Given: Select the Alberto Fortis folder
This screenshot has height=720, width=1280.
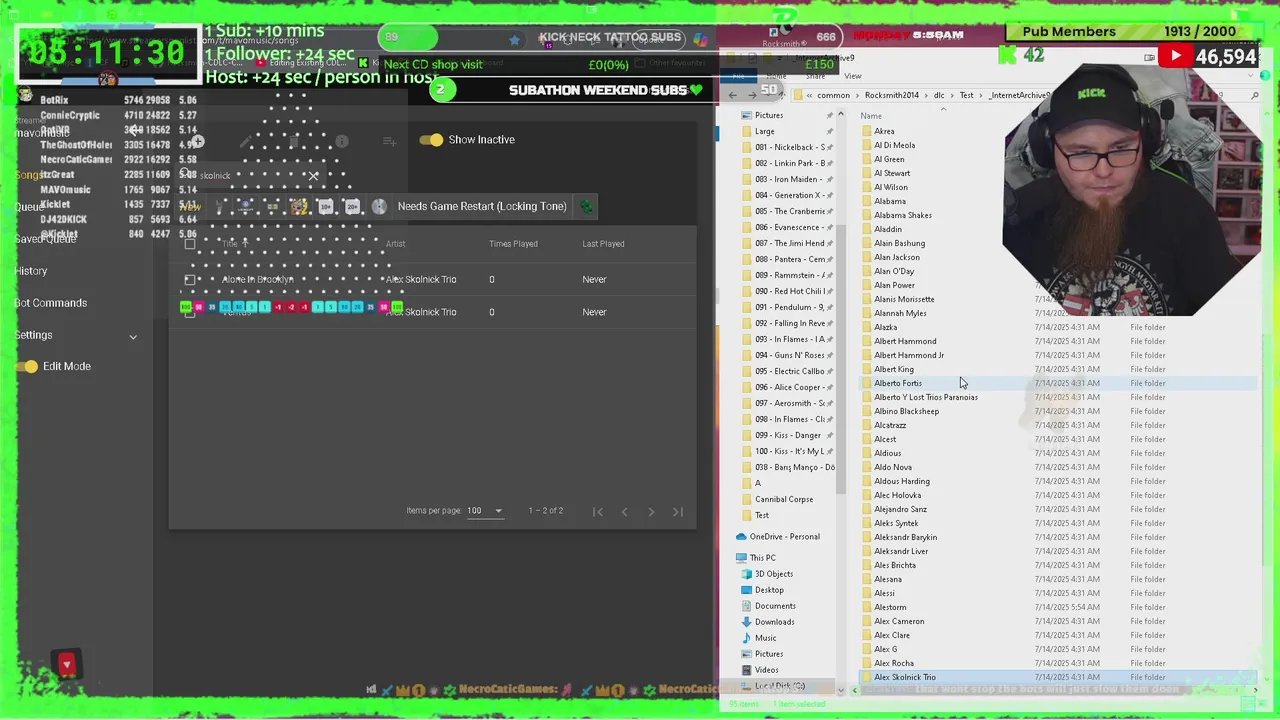Looking at the screenshot, I should pos(898,383).
